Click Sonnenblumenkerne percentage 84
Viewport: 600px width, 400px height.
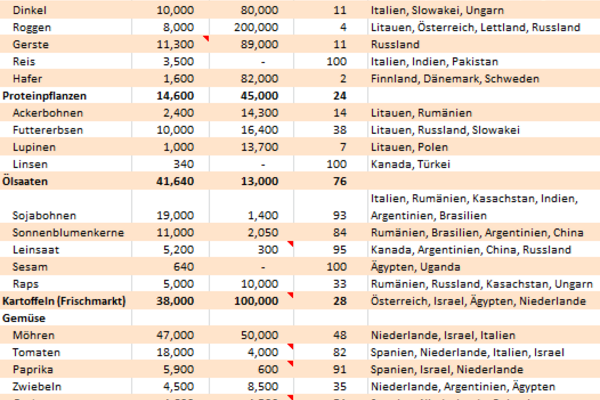click(x=340, y=233)
